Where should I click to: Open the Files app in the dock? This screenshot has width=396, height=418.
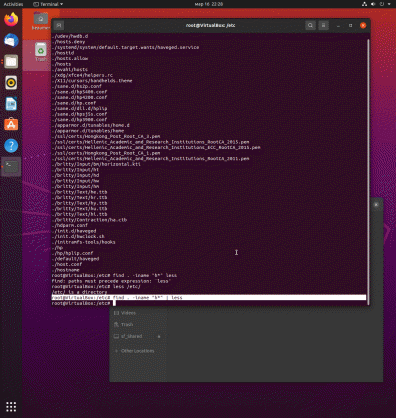click(x=11, y=62)
